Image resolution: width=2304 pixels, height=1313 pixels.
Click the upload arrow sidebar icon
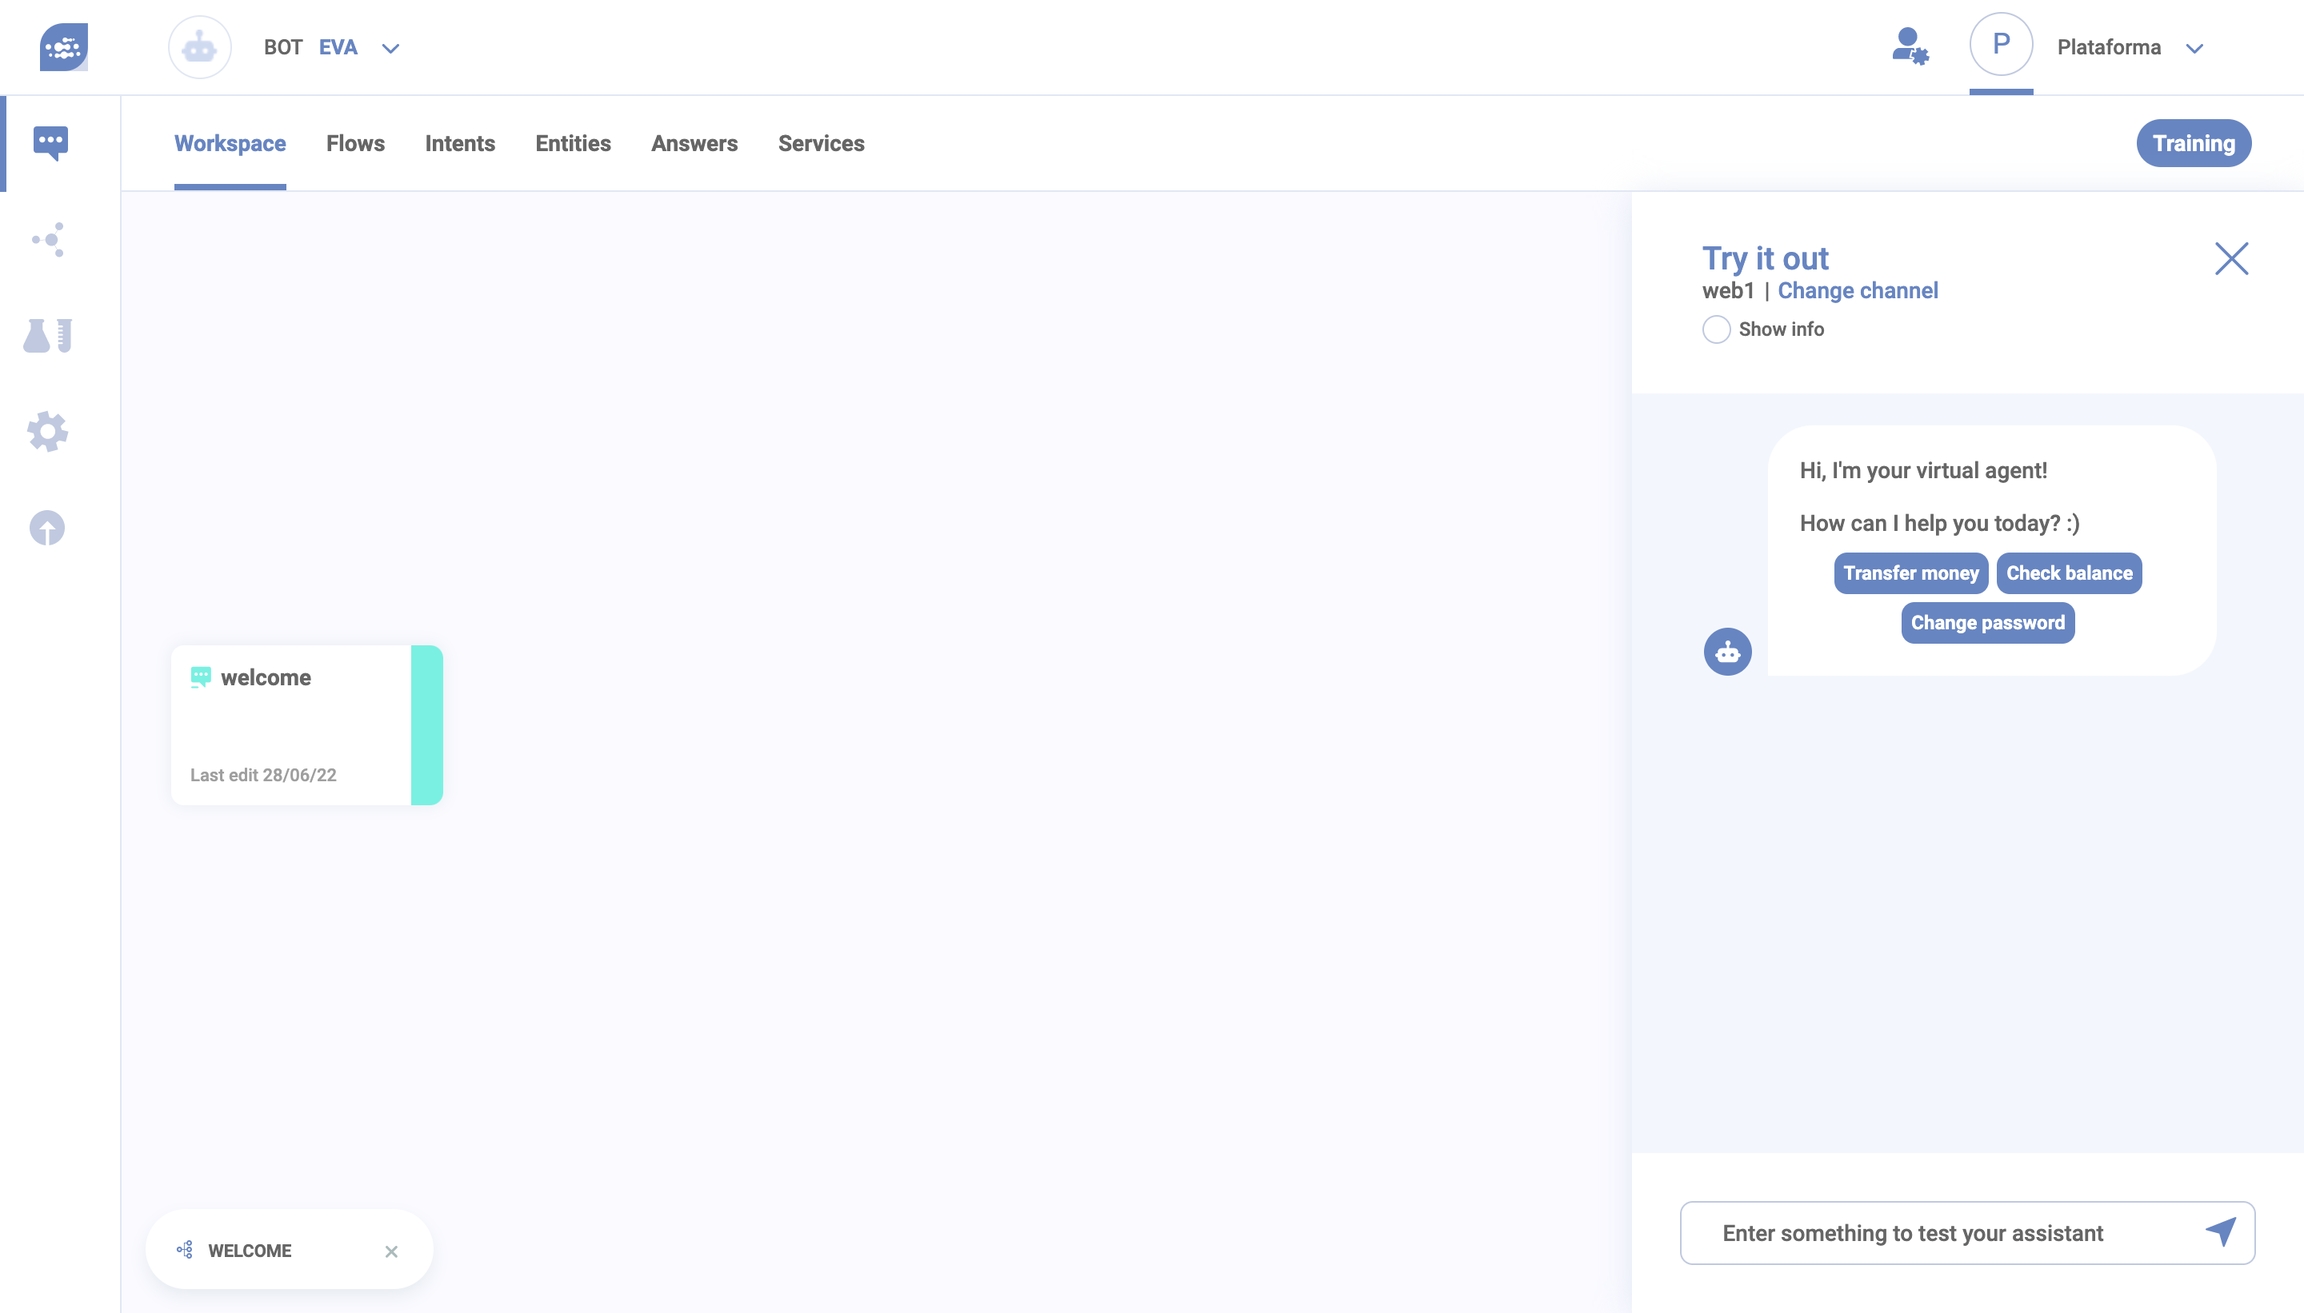[x=47, y=528]
